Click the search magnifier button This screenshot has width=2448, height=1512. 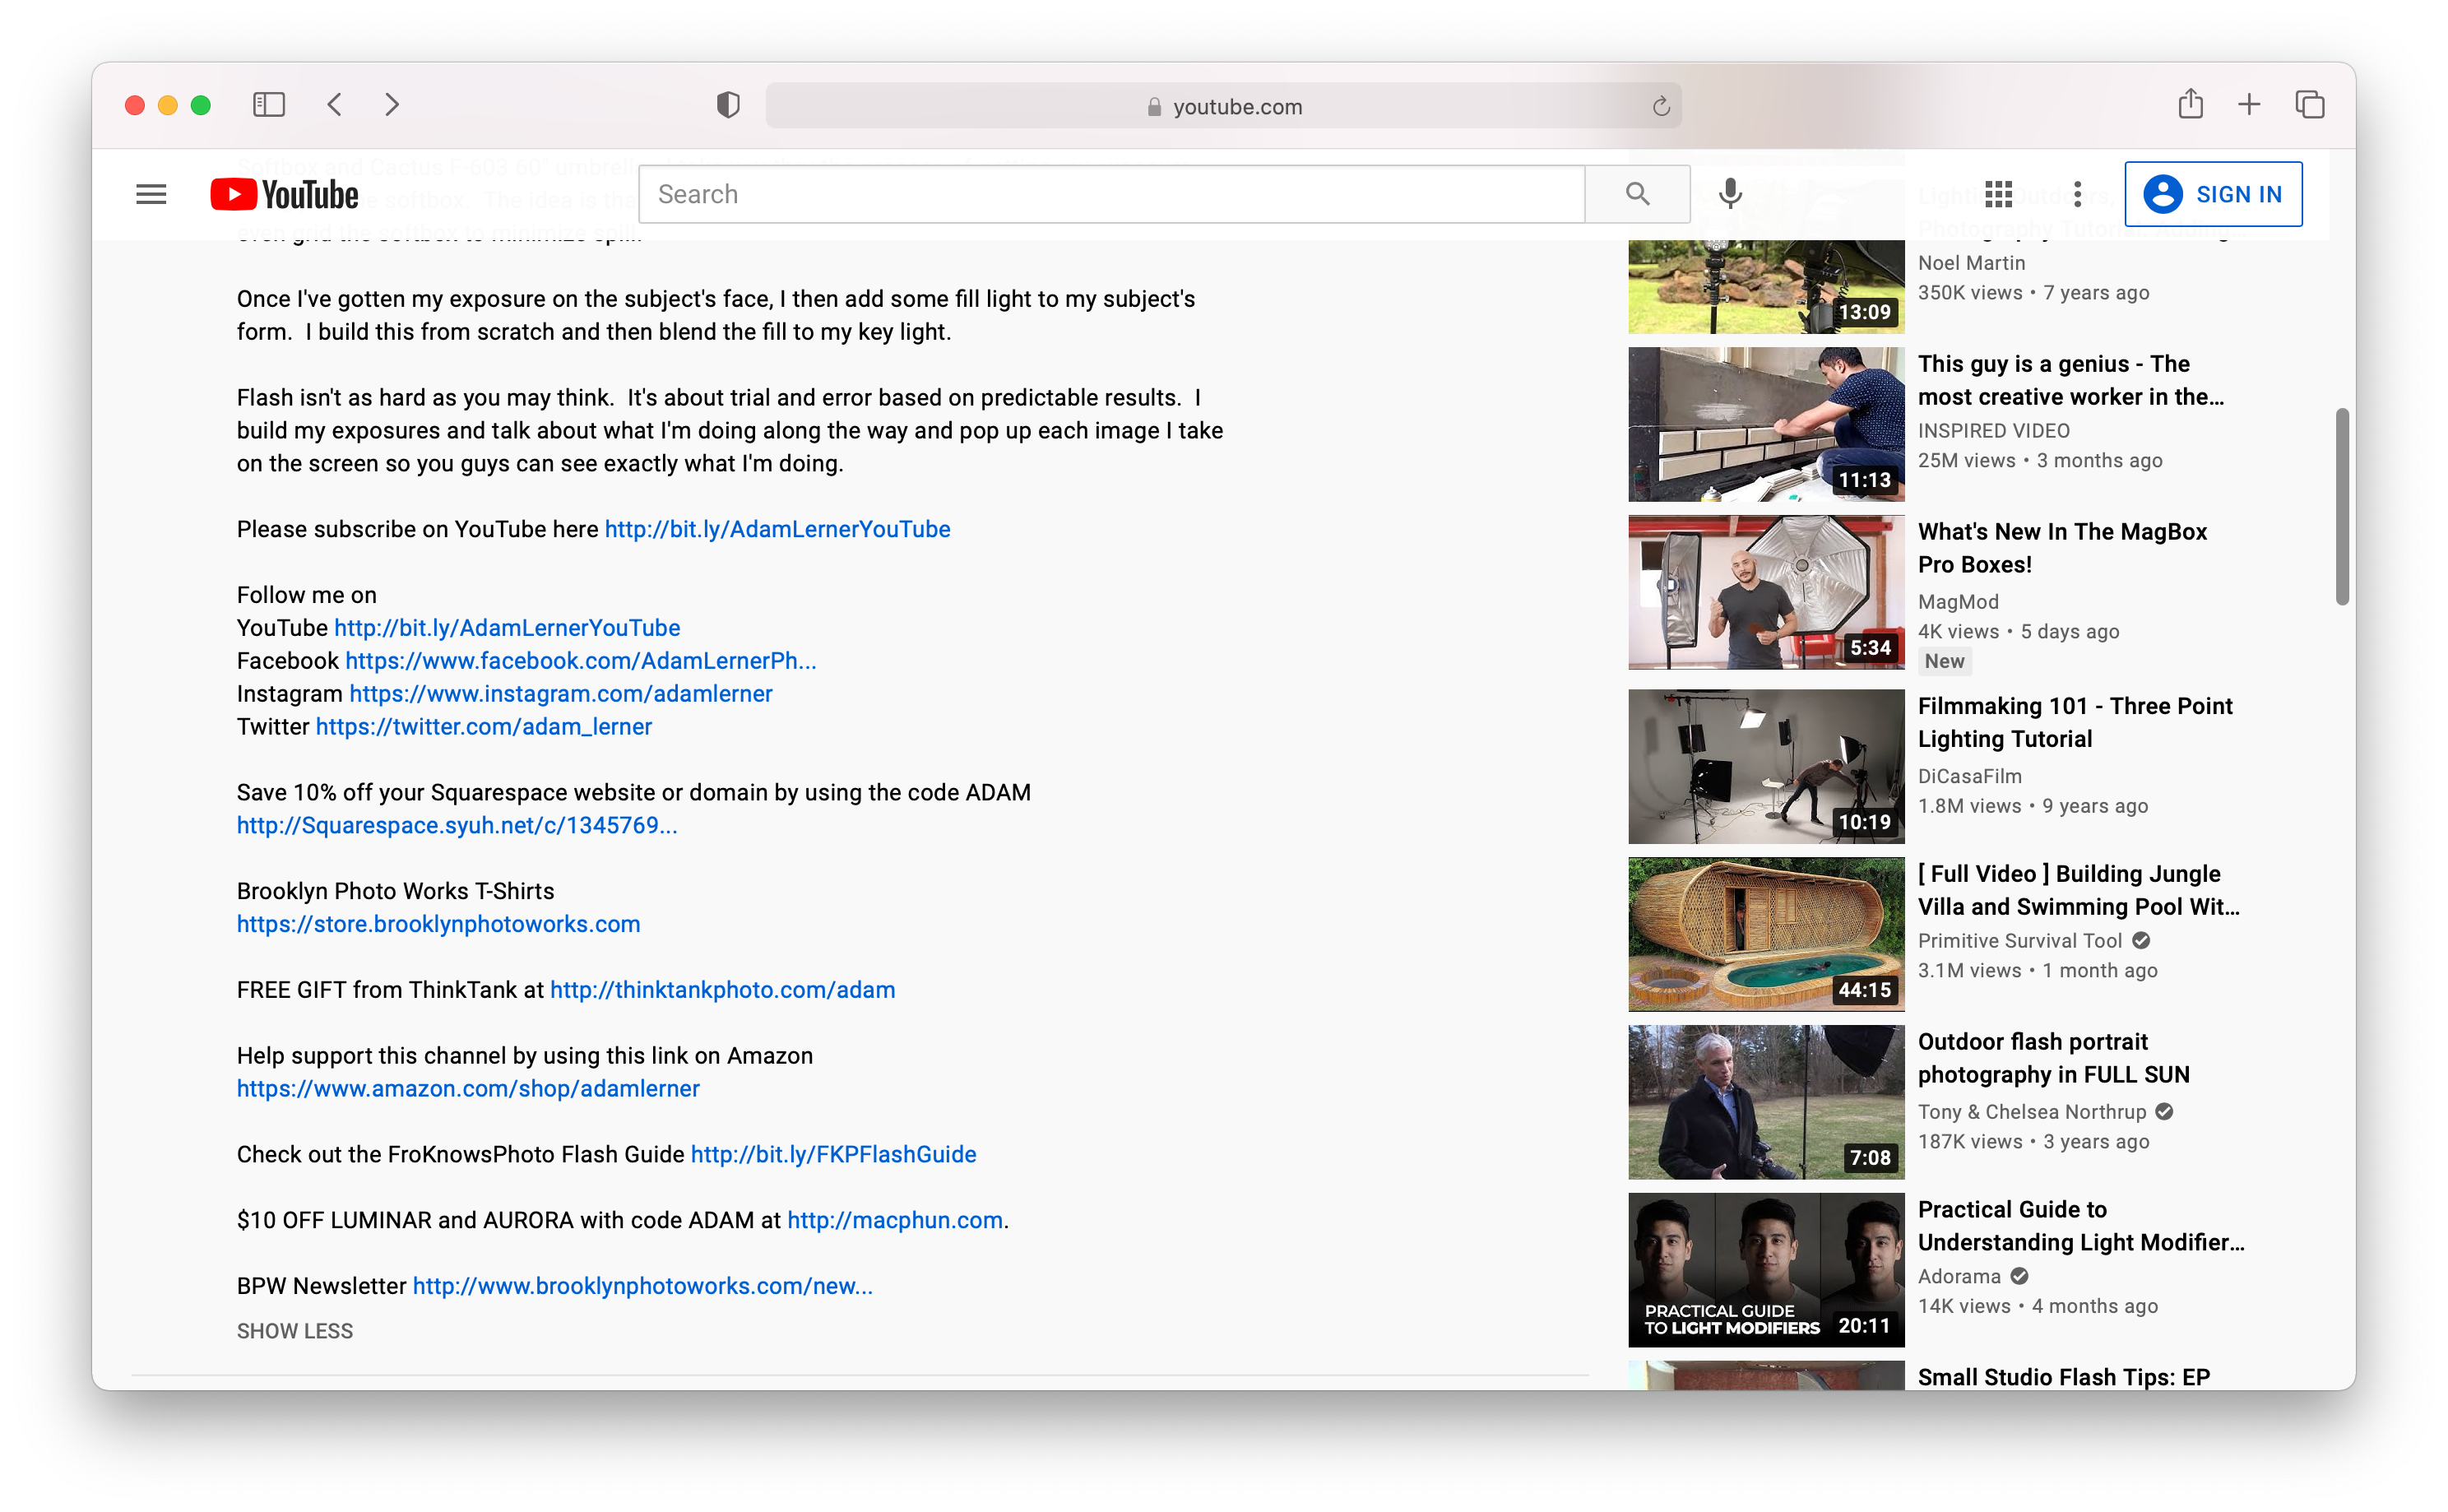[x=1637, y=194]
